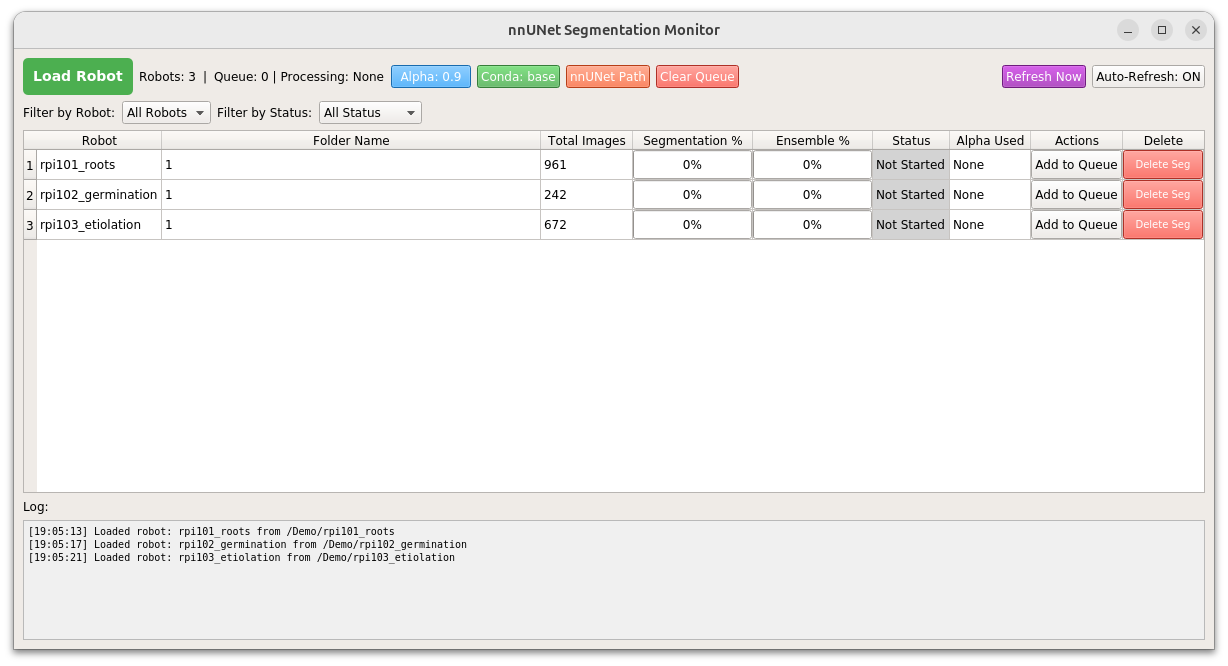1228x666 pixels.
Task: Click the Conda: base environment button
Action: 518,76
